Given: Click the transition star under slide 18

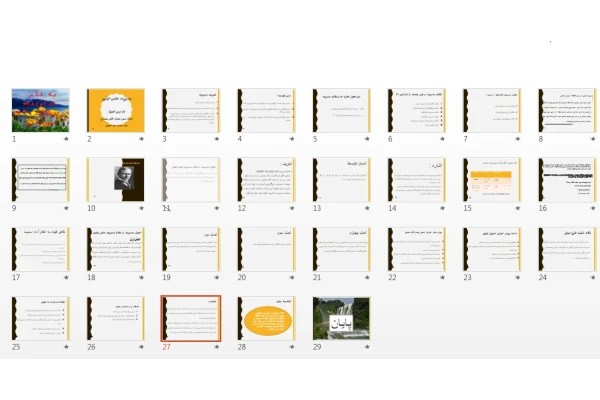Looking at the screenshot, I should pyautogui.click(x=142, y=278).
